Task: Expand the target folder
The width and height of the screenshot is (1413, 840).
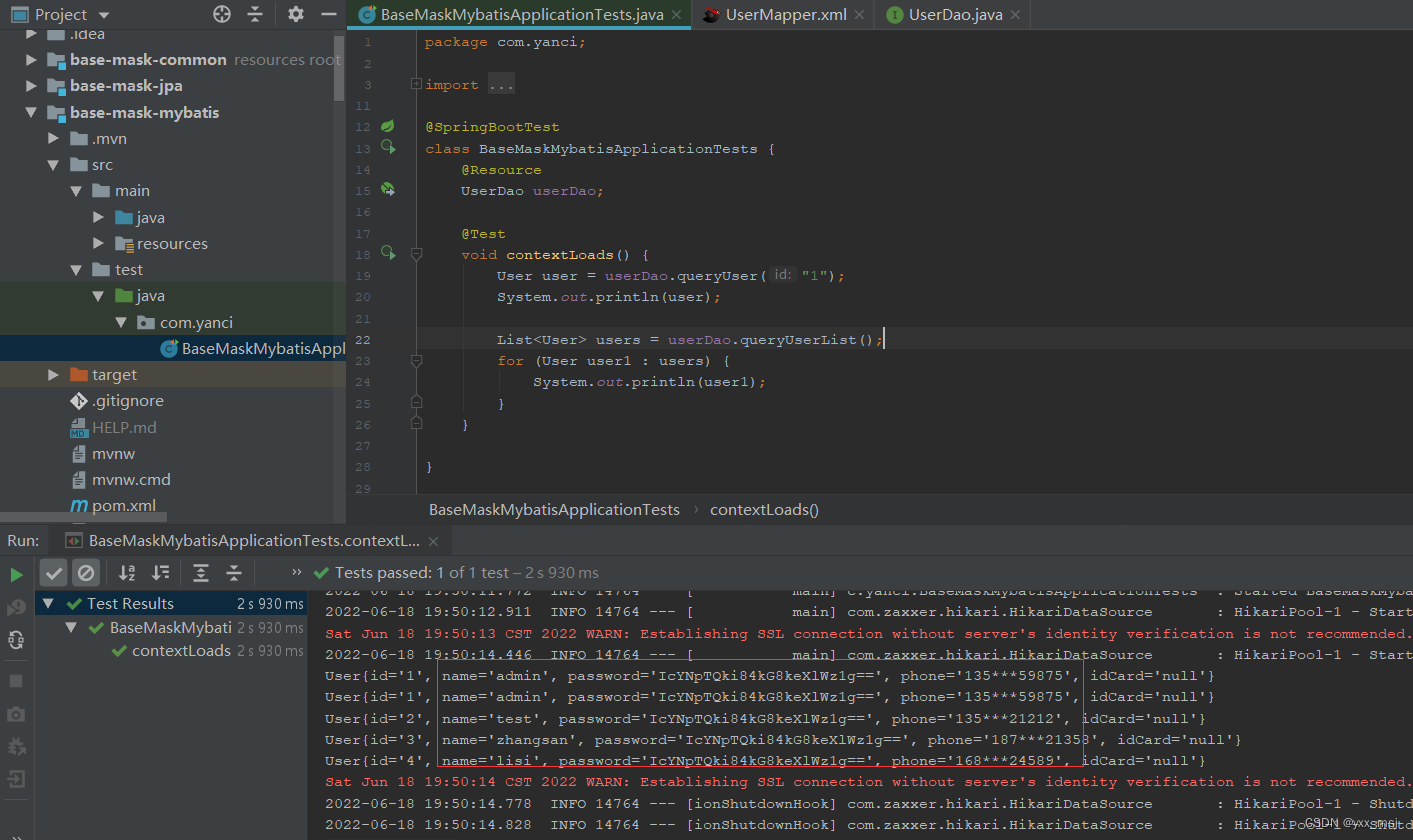Action: [x=54, y=375]
